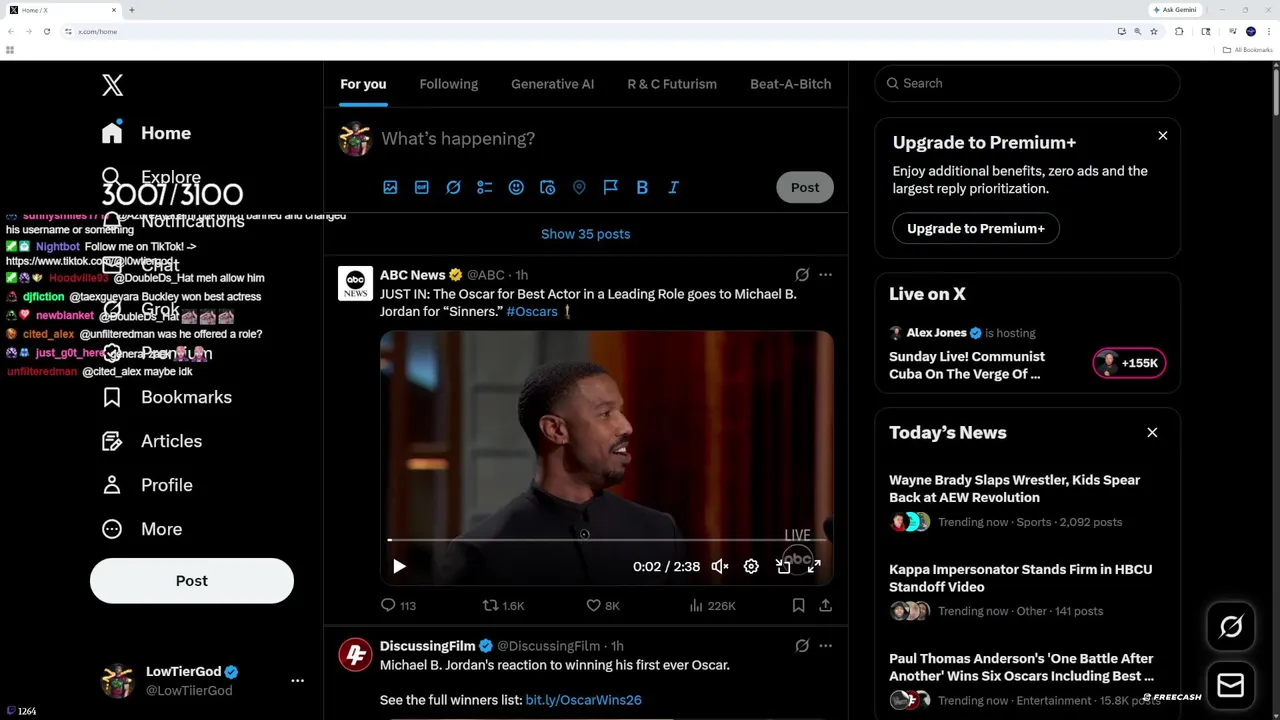The height and width of the screenshot is (720, 1280).
Task: Click Show 35 posts link
Action: (x=586, y=234)
